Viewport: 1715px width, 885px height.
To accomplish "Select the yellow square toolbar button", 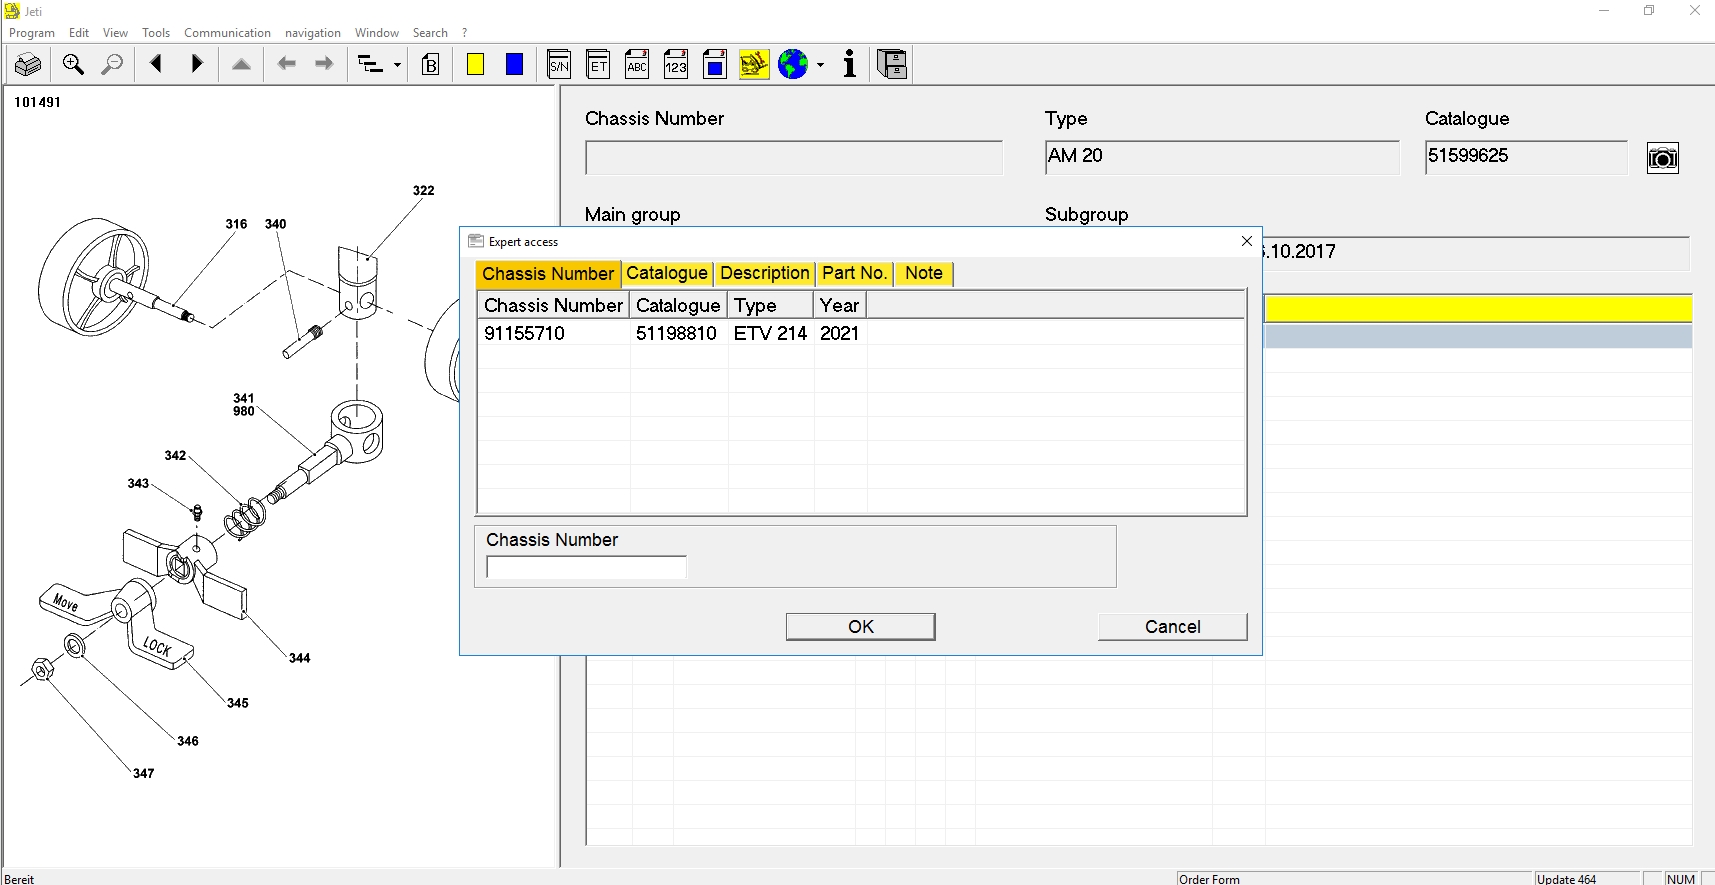I will [x=476, y=65].
